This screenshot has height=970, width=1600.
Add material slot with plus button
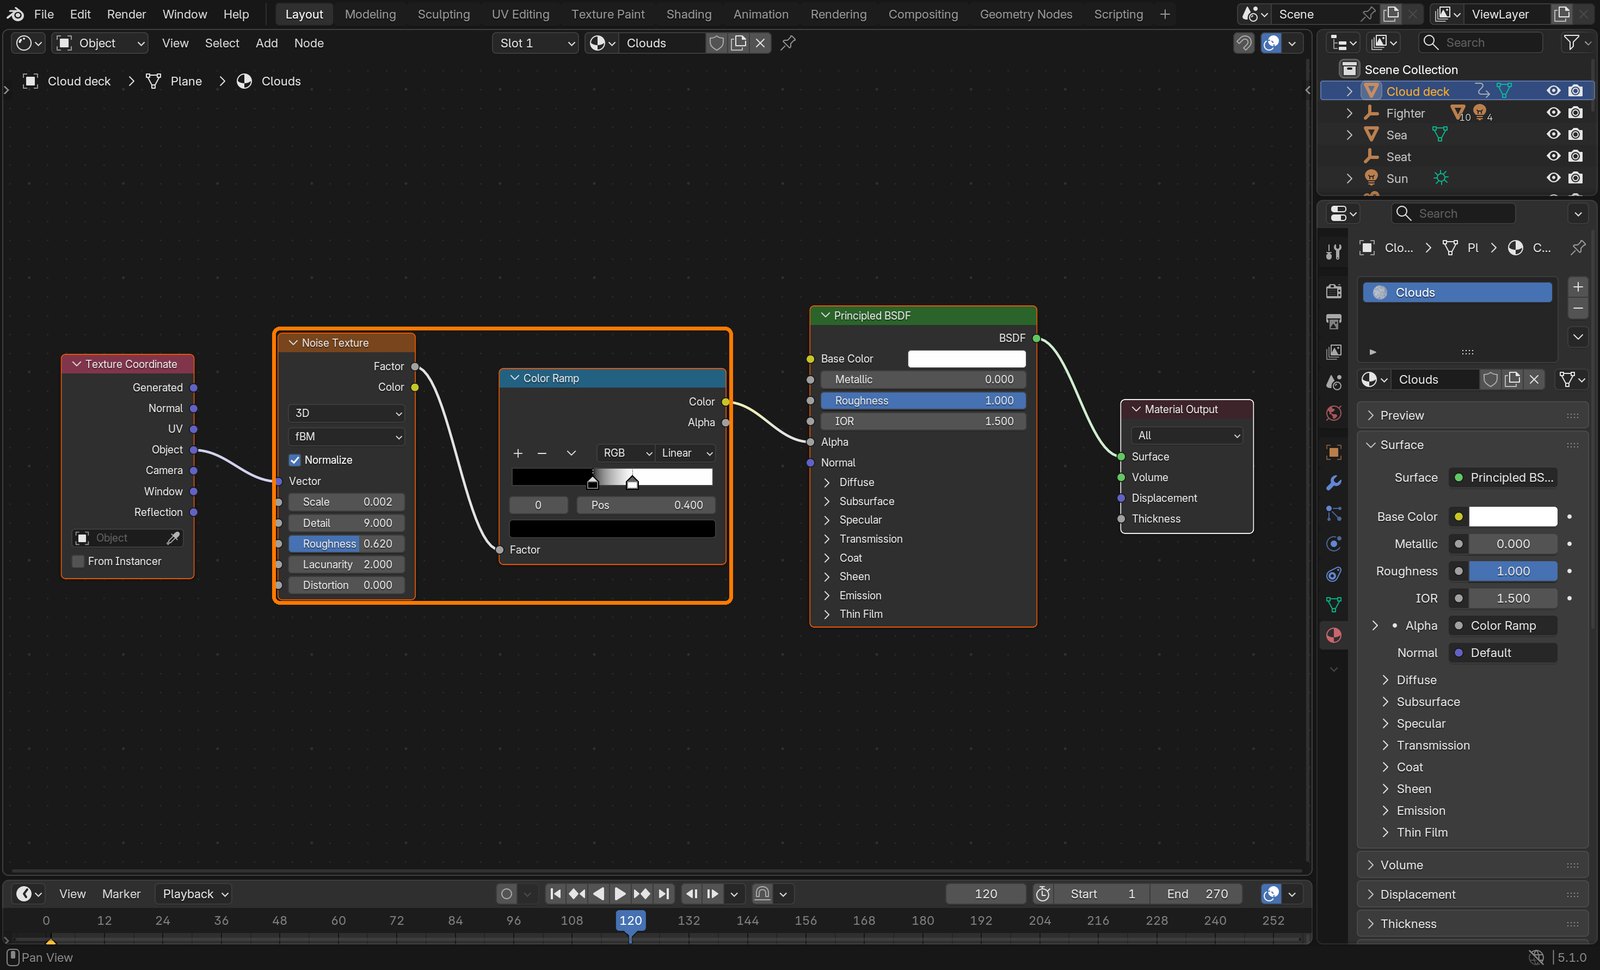[1578, 287]
